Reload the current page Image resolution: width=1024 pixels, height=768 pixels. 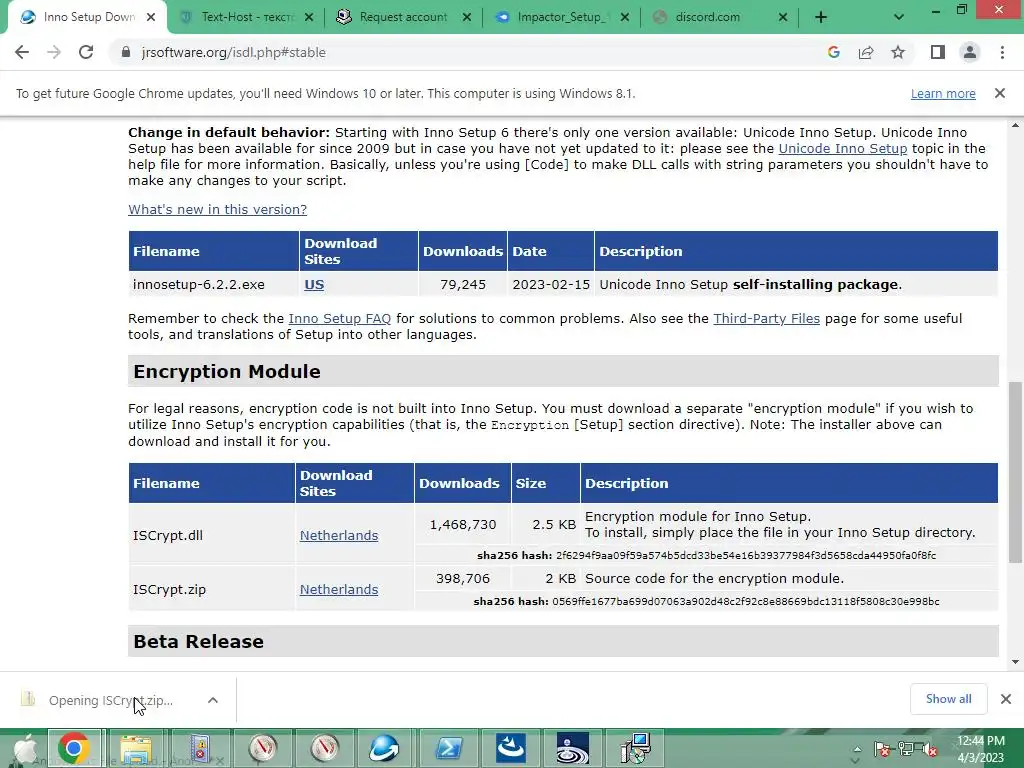86,52
